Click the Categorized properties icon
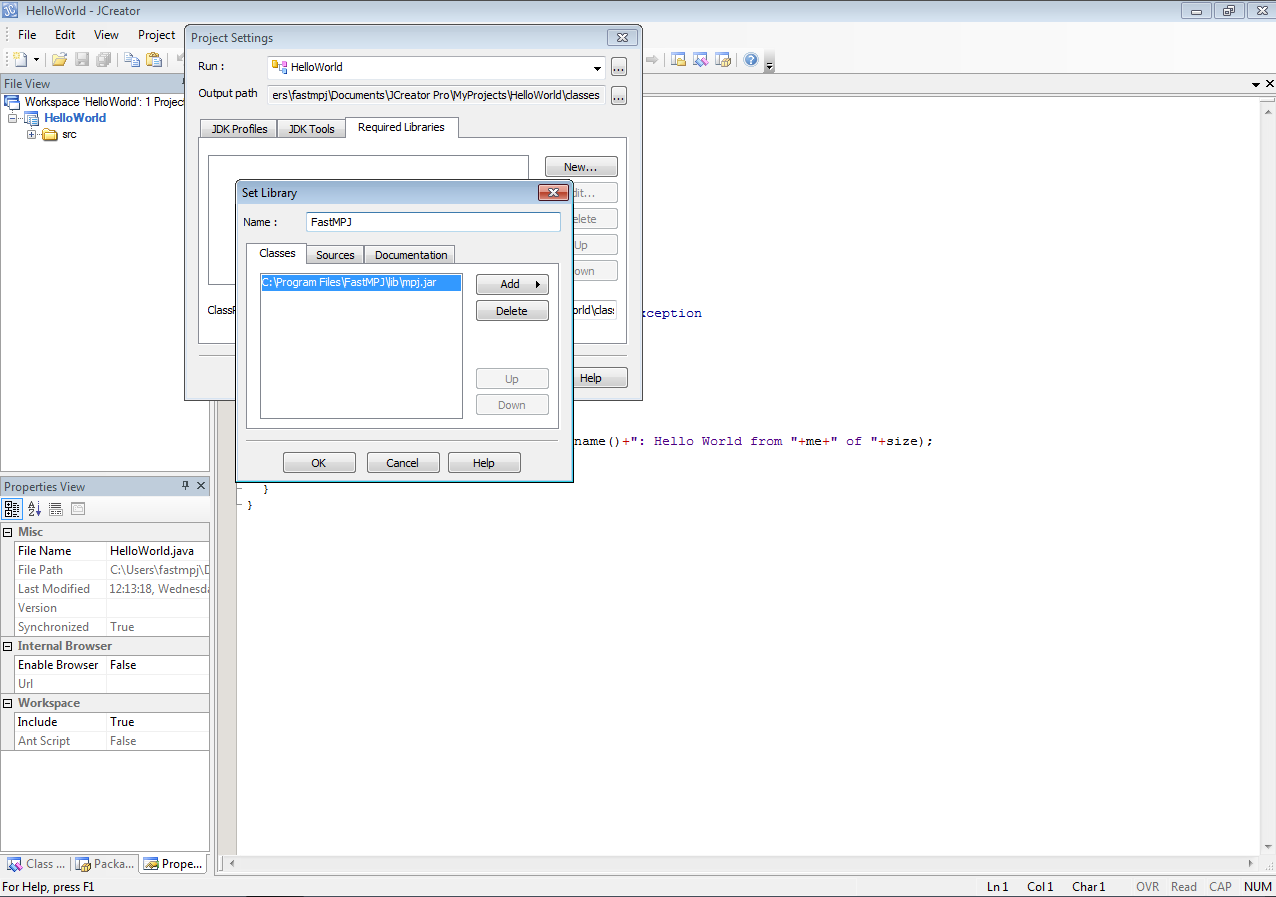1276x897 pixels. [x=12, y=509]
